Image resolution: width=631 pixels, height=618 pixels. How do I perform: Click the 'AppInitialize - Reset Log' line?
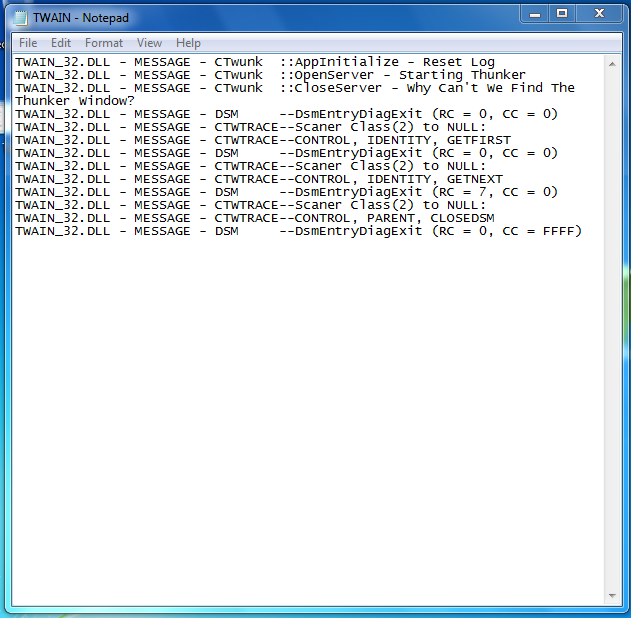pyautogui.click(x=255, y=62)
